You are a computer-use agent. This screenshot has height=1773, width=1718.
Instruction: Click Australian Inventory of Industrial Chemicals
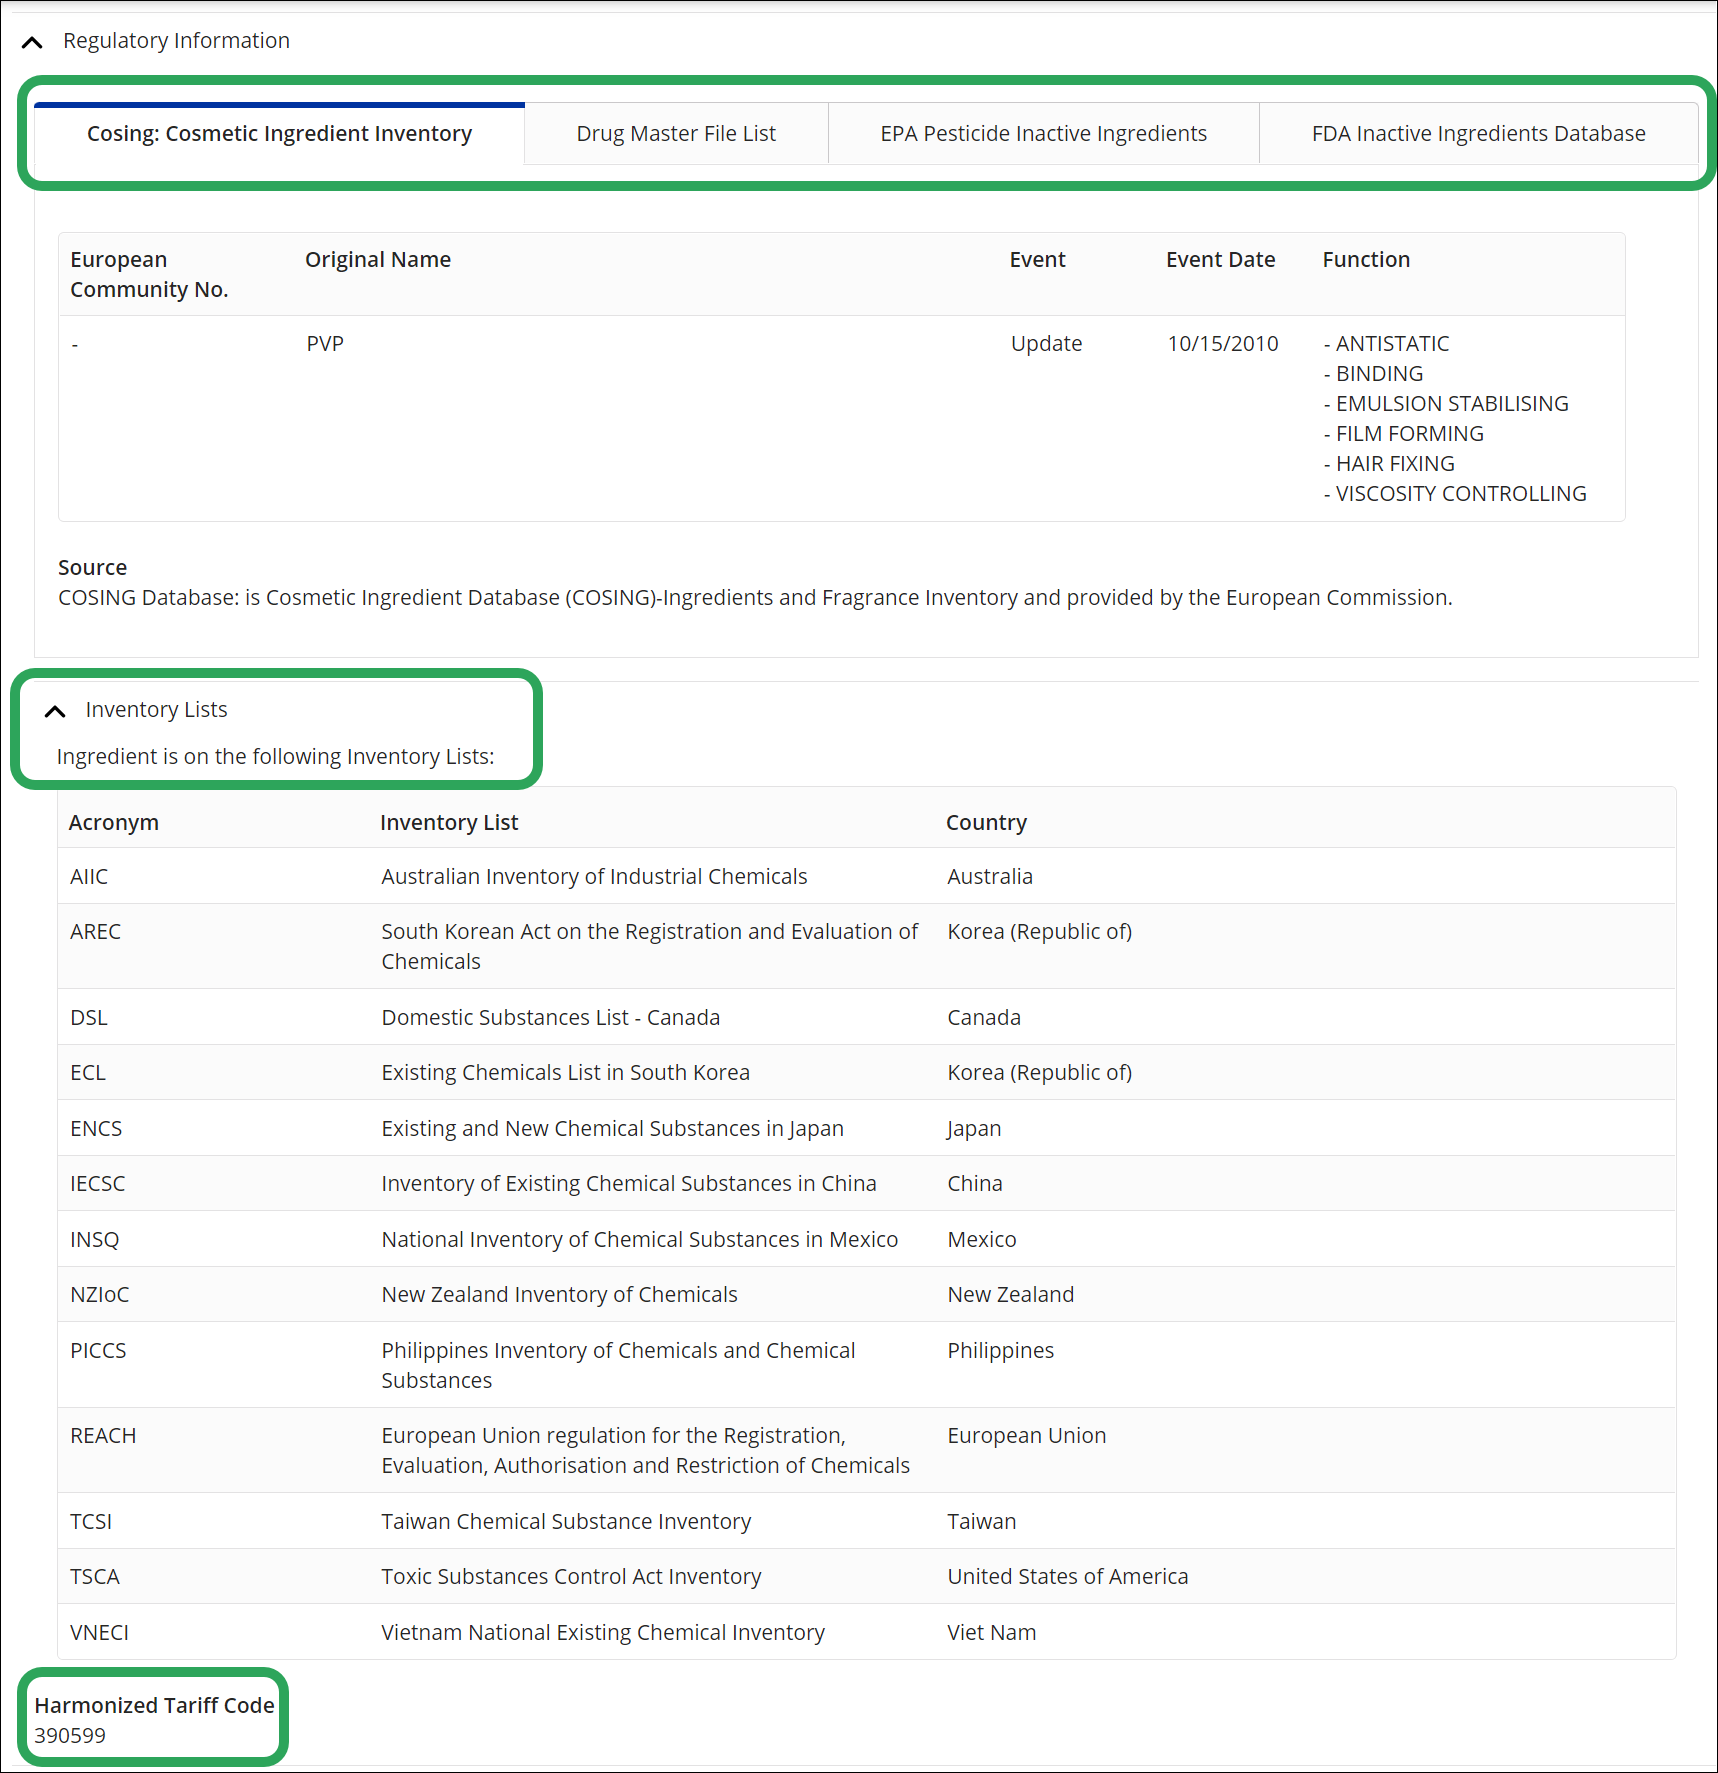pos(594,876)
